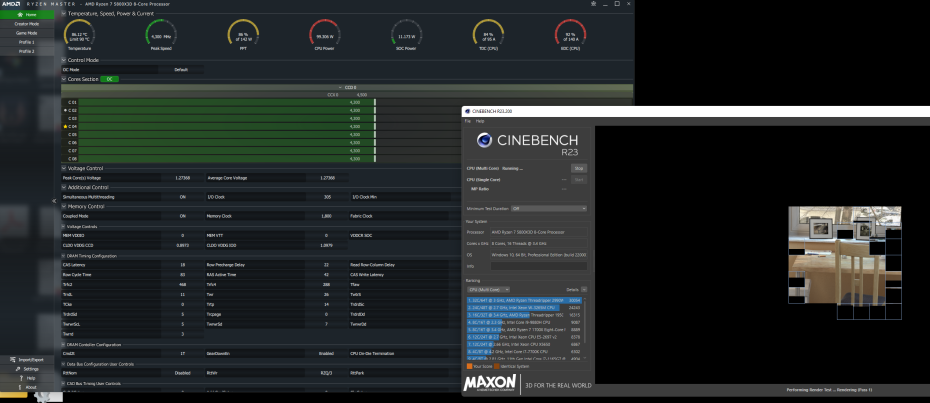Open the CPU (Multi Core) ranking dropdown
The width and height of the screenshot is (930, 403).
[489, 289]
